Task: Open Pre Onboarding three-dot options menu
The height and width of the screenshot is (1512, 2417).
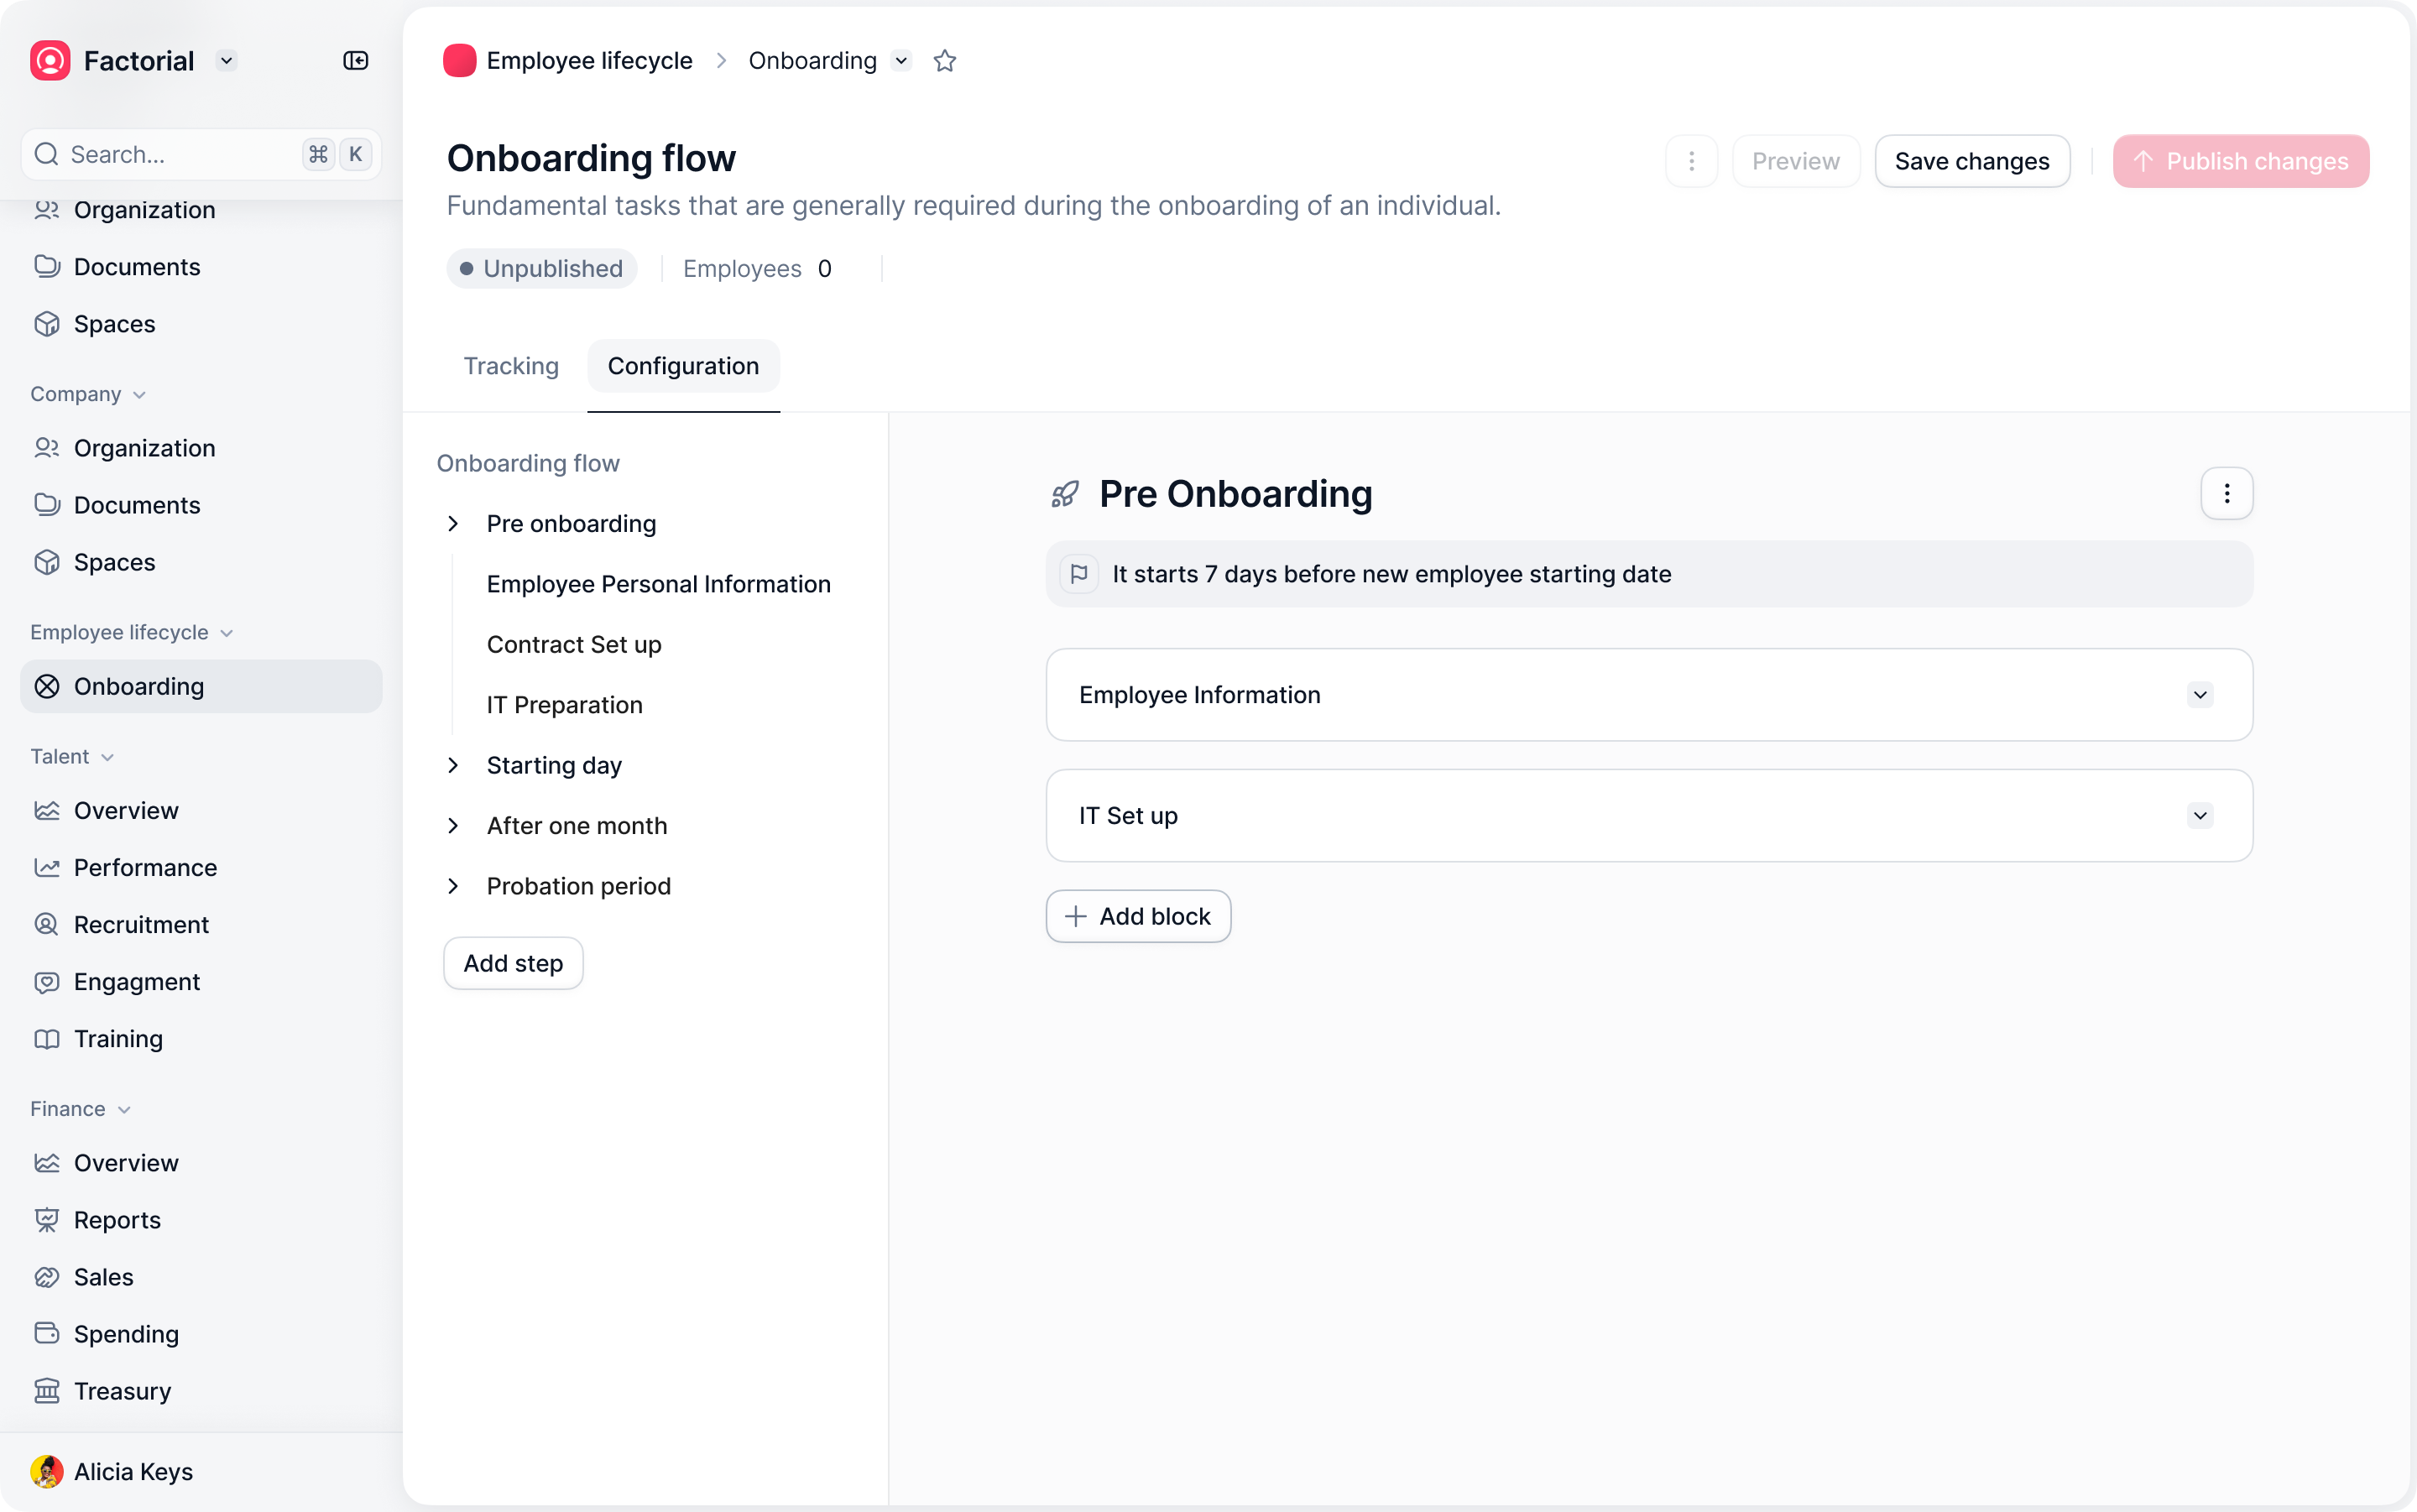Action: click(x=2226, y=493)
